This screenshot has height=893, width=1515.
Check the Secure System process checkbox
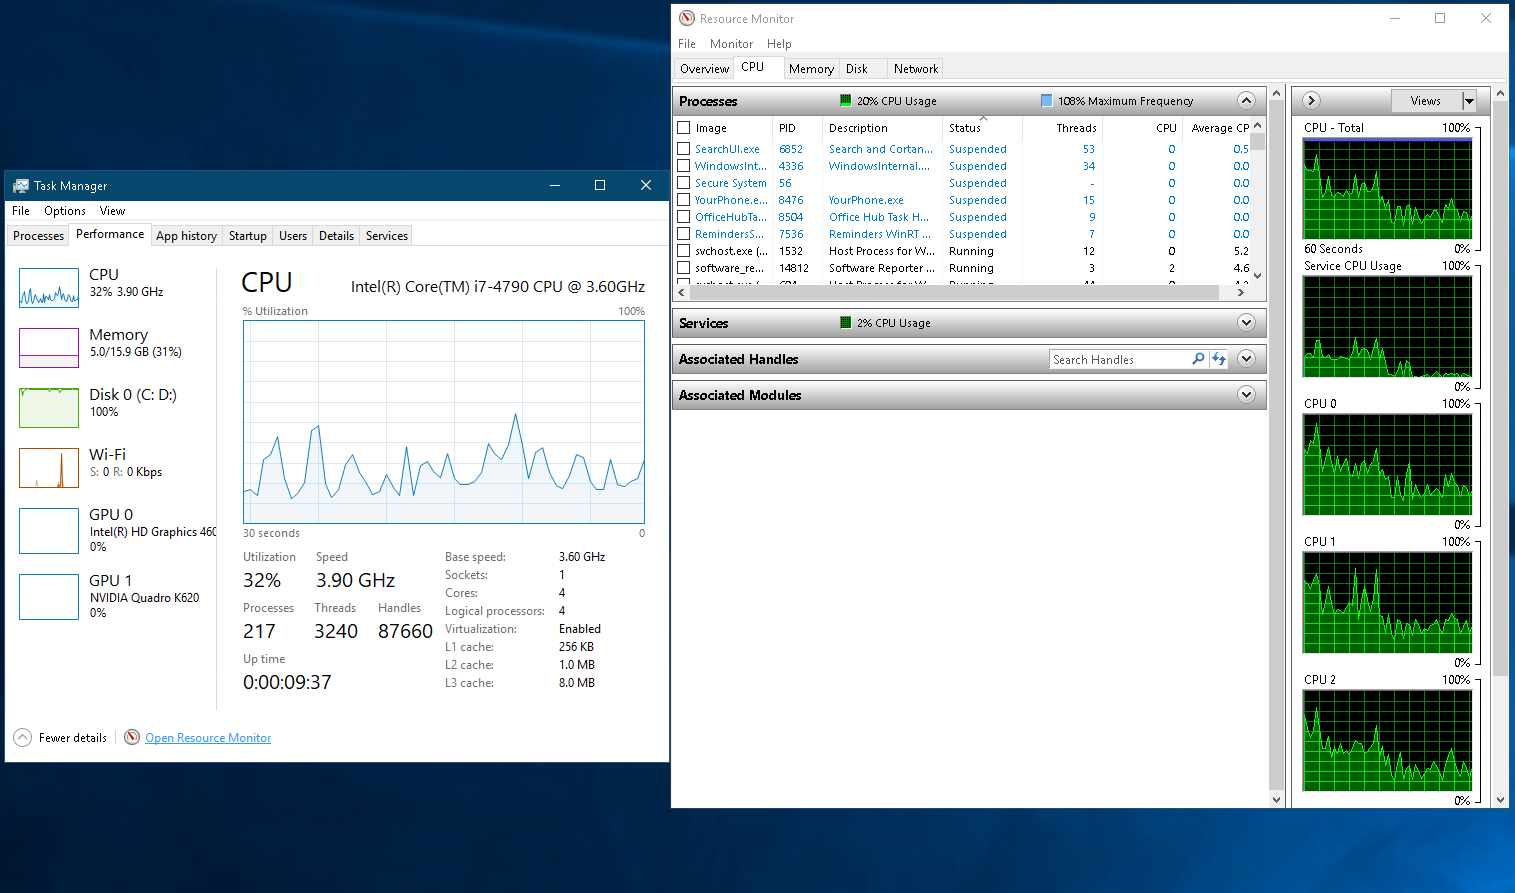[x=684, y=183]
